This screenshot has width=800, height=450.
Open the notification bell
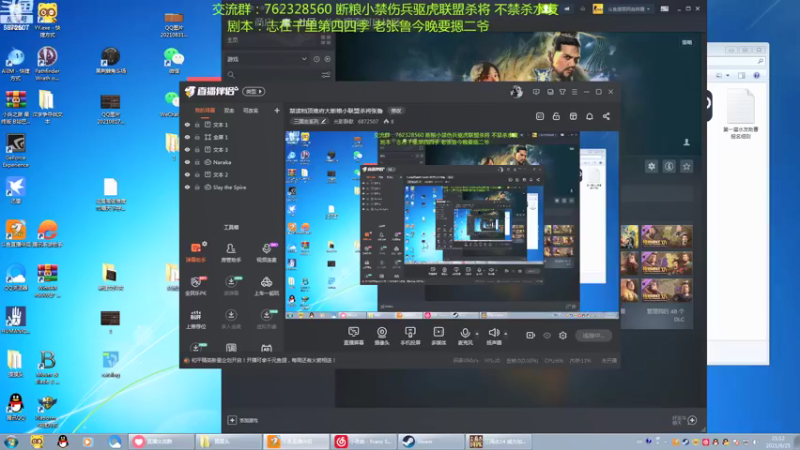point(589,116)
